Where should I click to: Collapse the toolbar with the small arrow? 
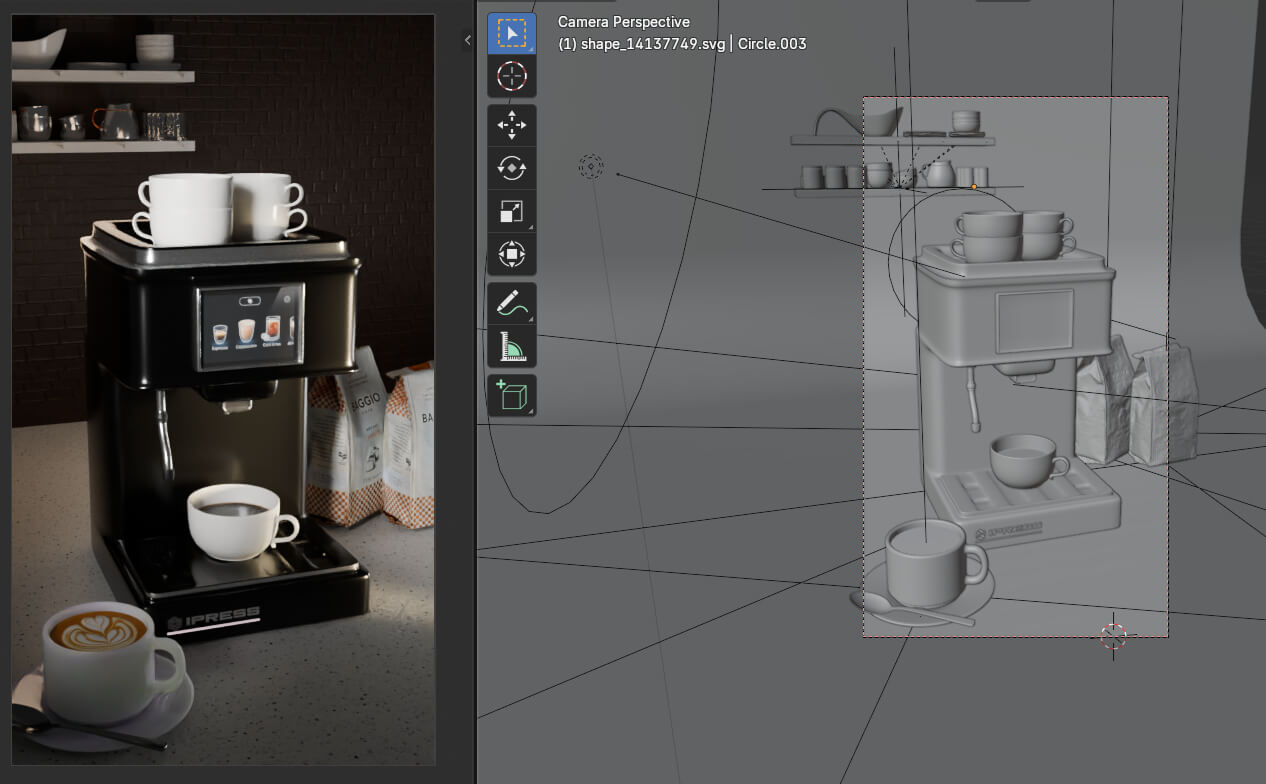point(468,40)
